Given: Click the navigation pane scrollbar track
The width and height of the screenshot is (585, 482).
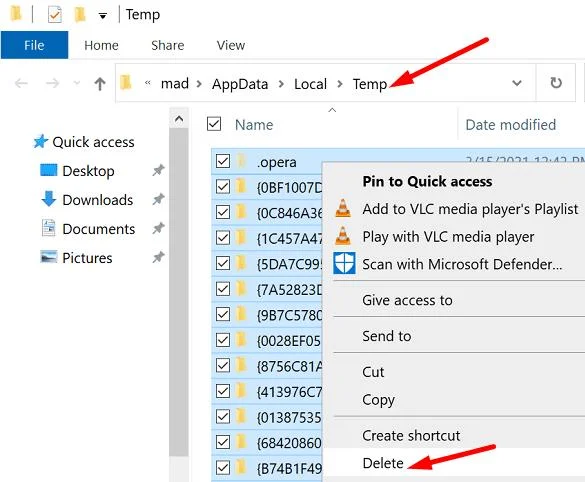Looking at the screenshot, I should (x=179, y=291).
